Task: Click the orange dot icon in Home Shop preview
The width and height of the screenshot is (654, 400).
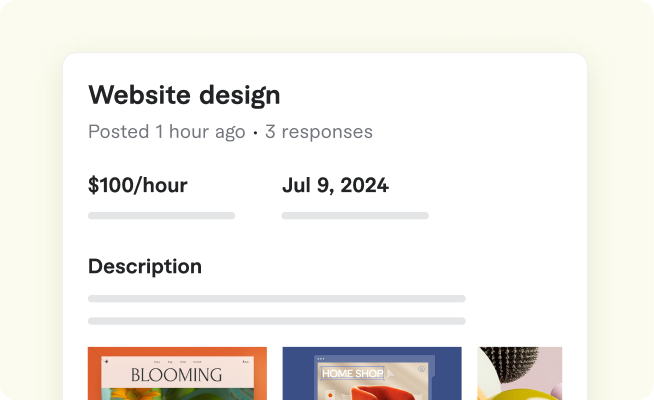Action: tap(330, 395)
